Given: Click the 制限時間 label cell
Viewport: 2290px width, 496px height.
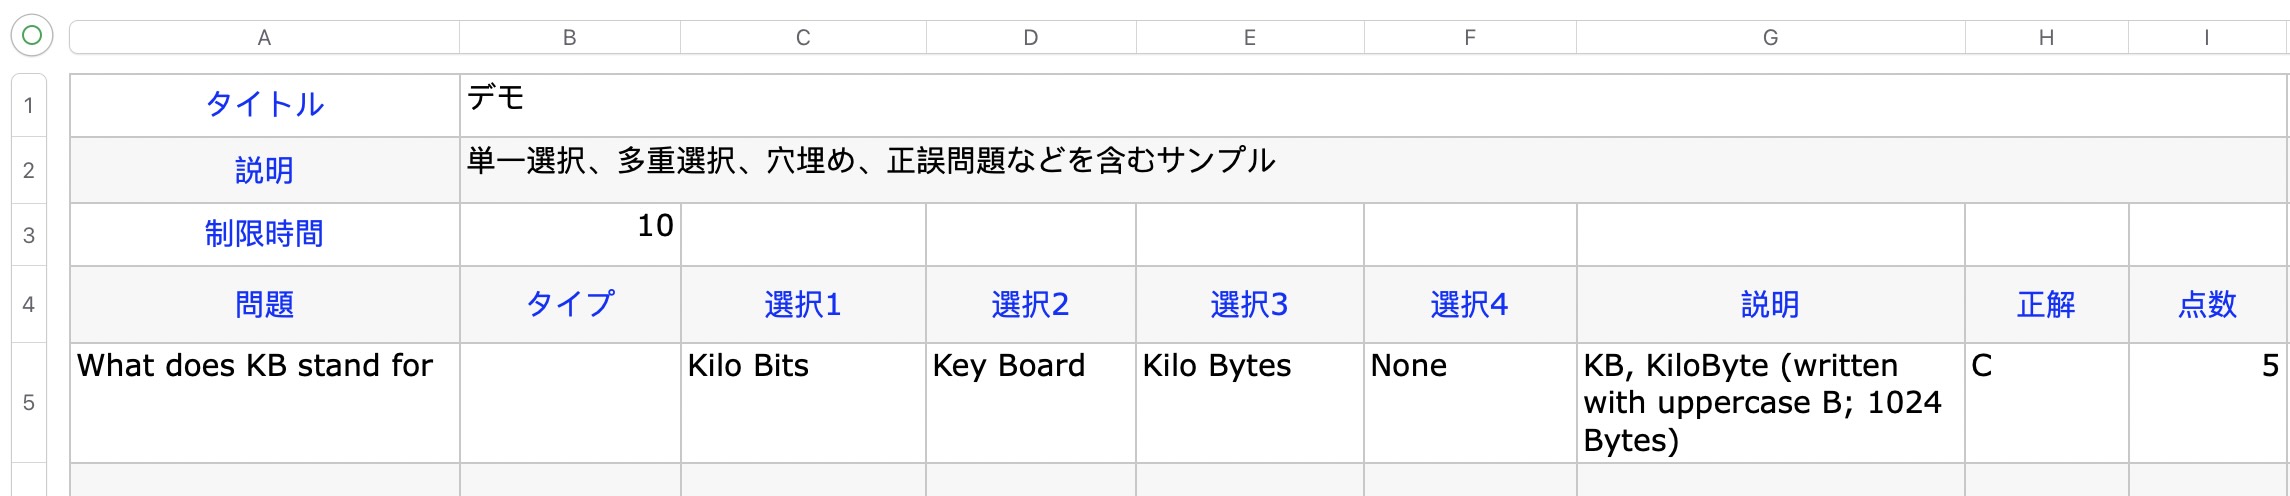Looking at the screenshot, I should (264, 235).
